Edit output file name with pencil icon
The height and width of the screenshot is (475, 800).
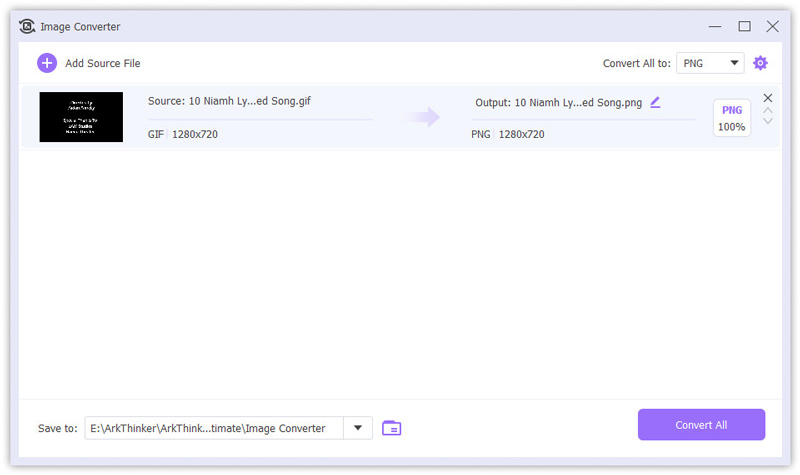[x=656, y=103]
